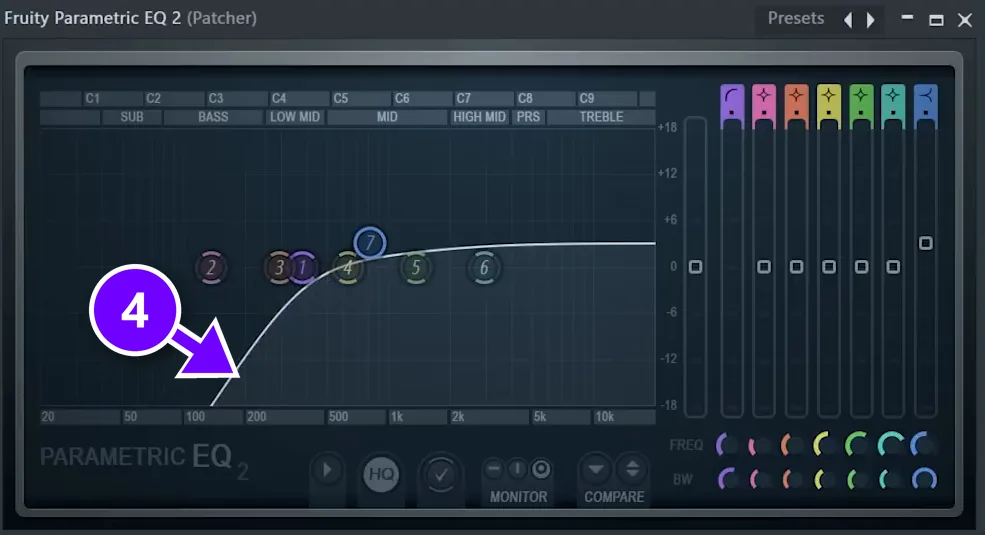Click the band 2 level slider handle
The height and width of the screenshot is (535, 985).
[764, 267]
